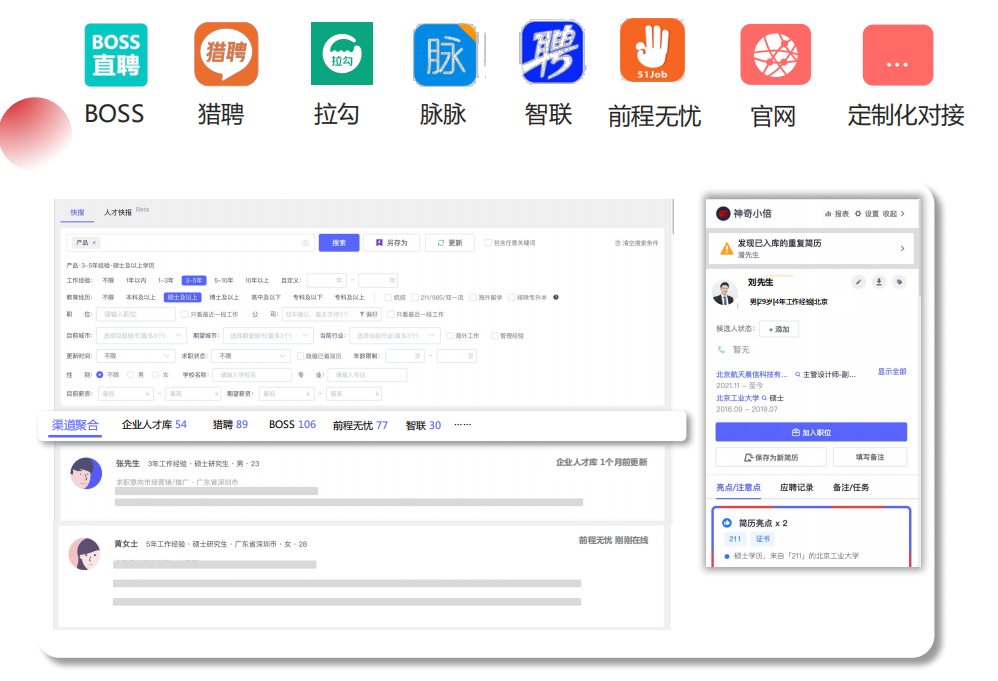Click the 另存为 button
Screen dimensions: 998x681
click(391, 242)
